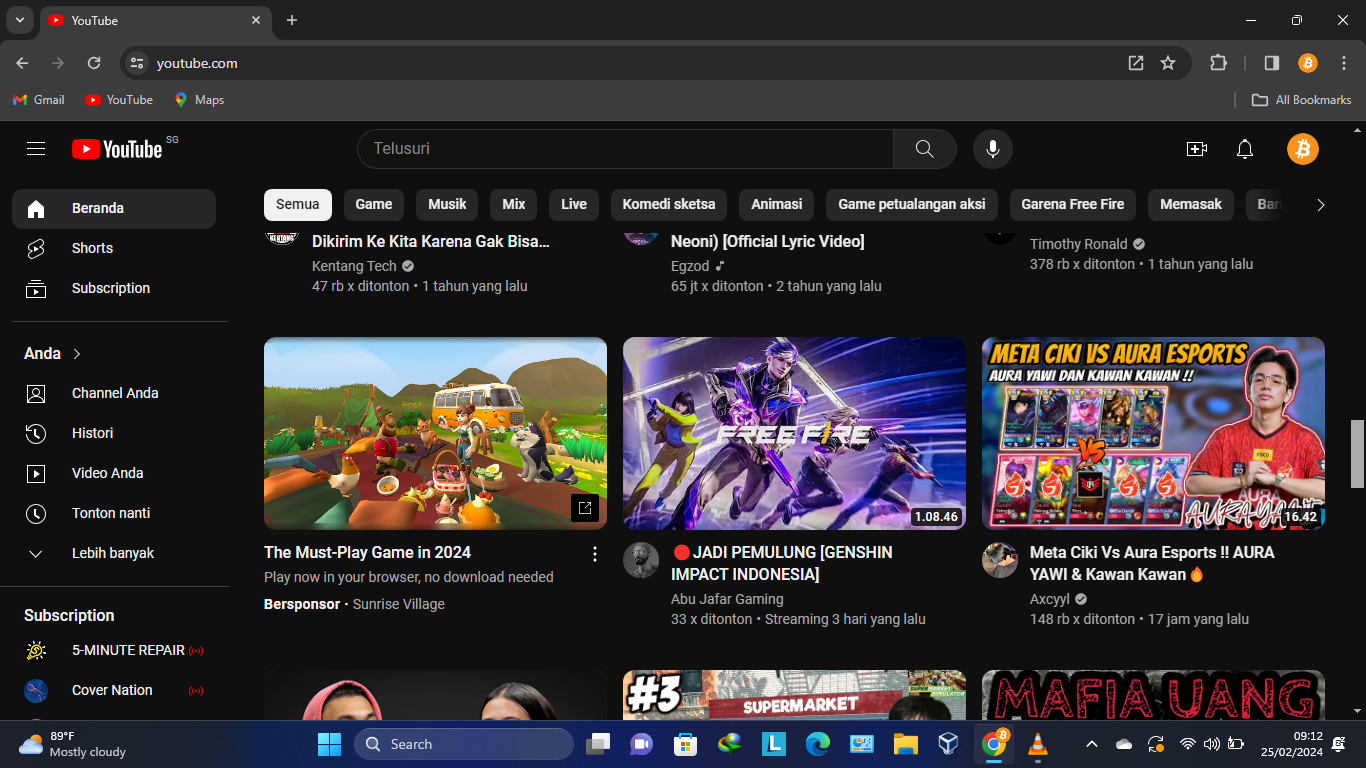Open the 5-MINUTE REPAIR subscription channel
This screenshot has width=1366, height=768.
coord(114,650)
